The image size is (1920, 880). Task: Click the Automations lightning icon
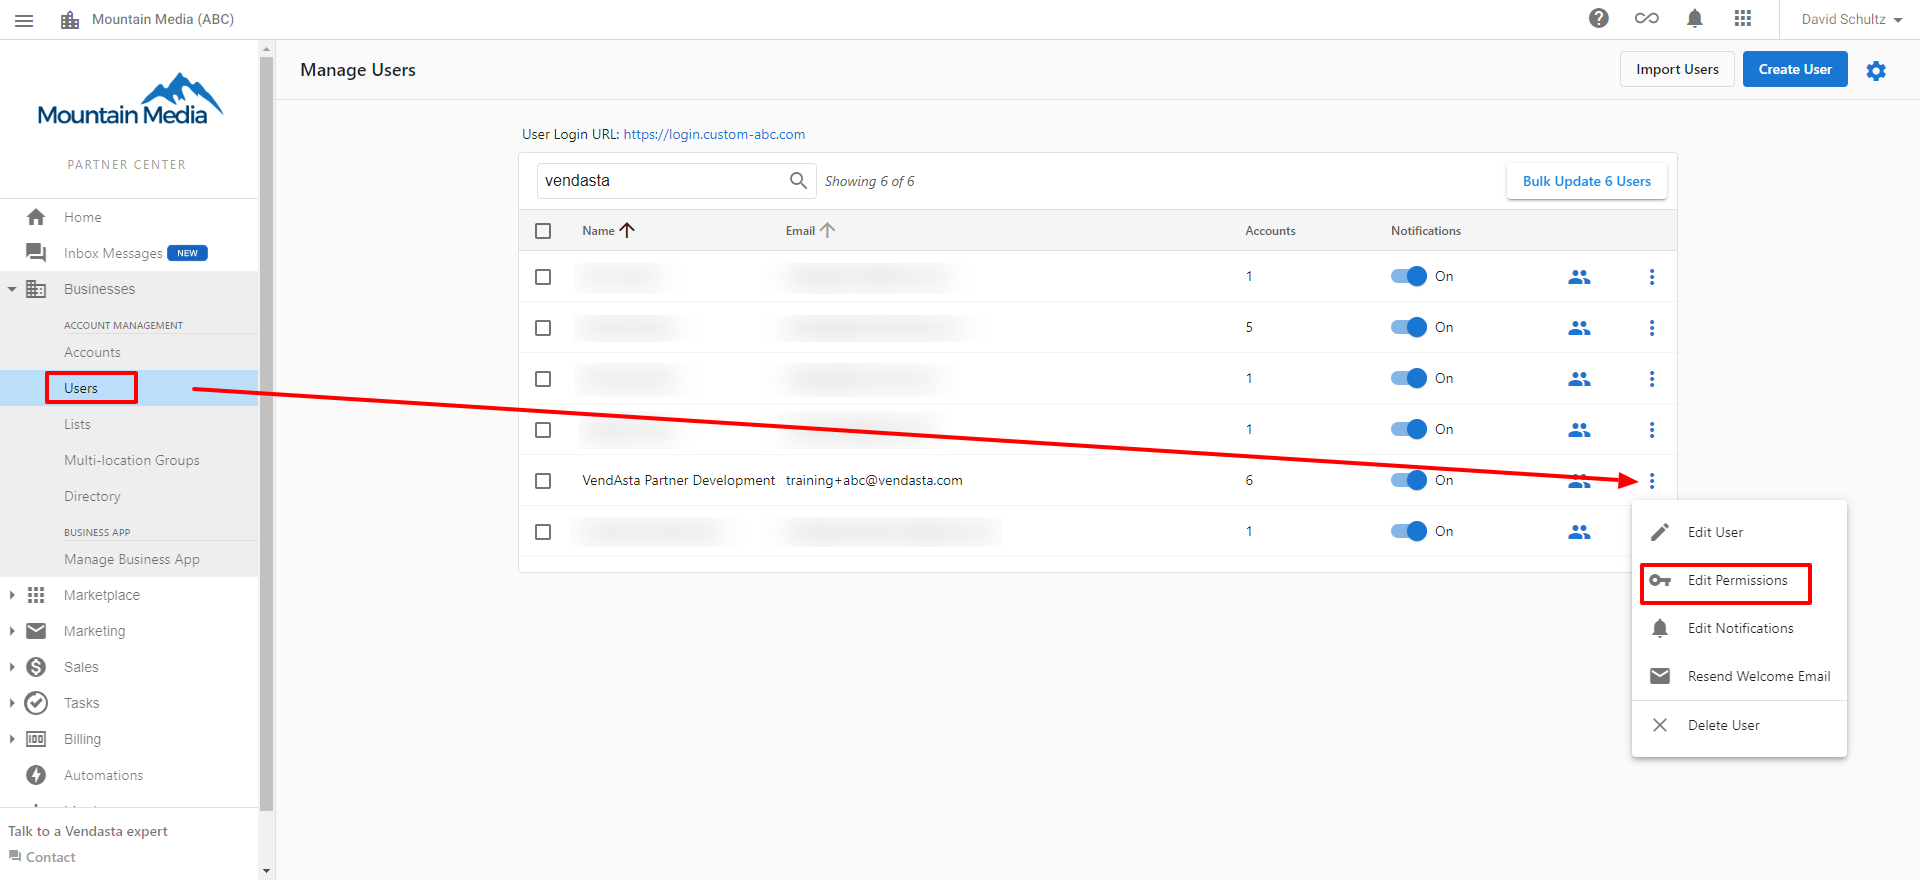tap(36, 775)
